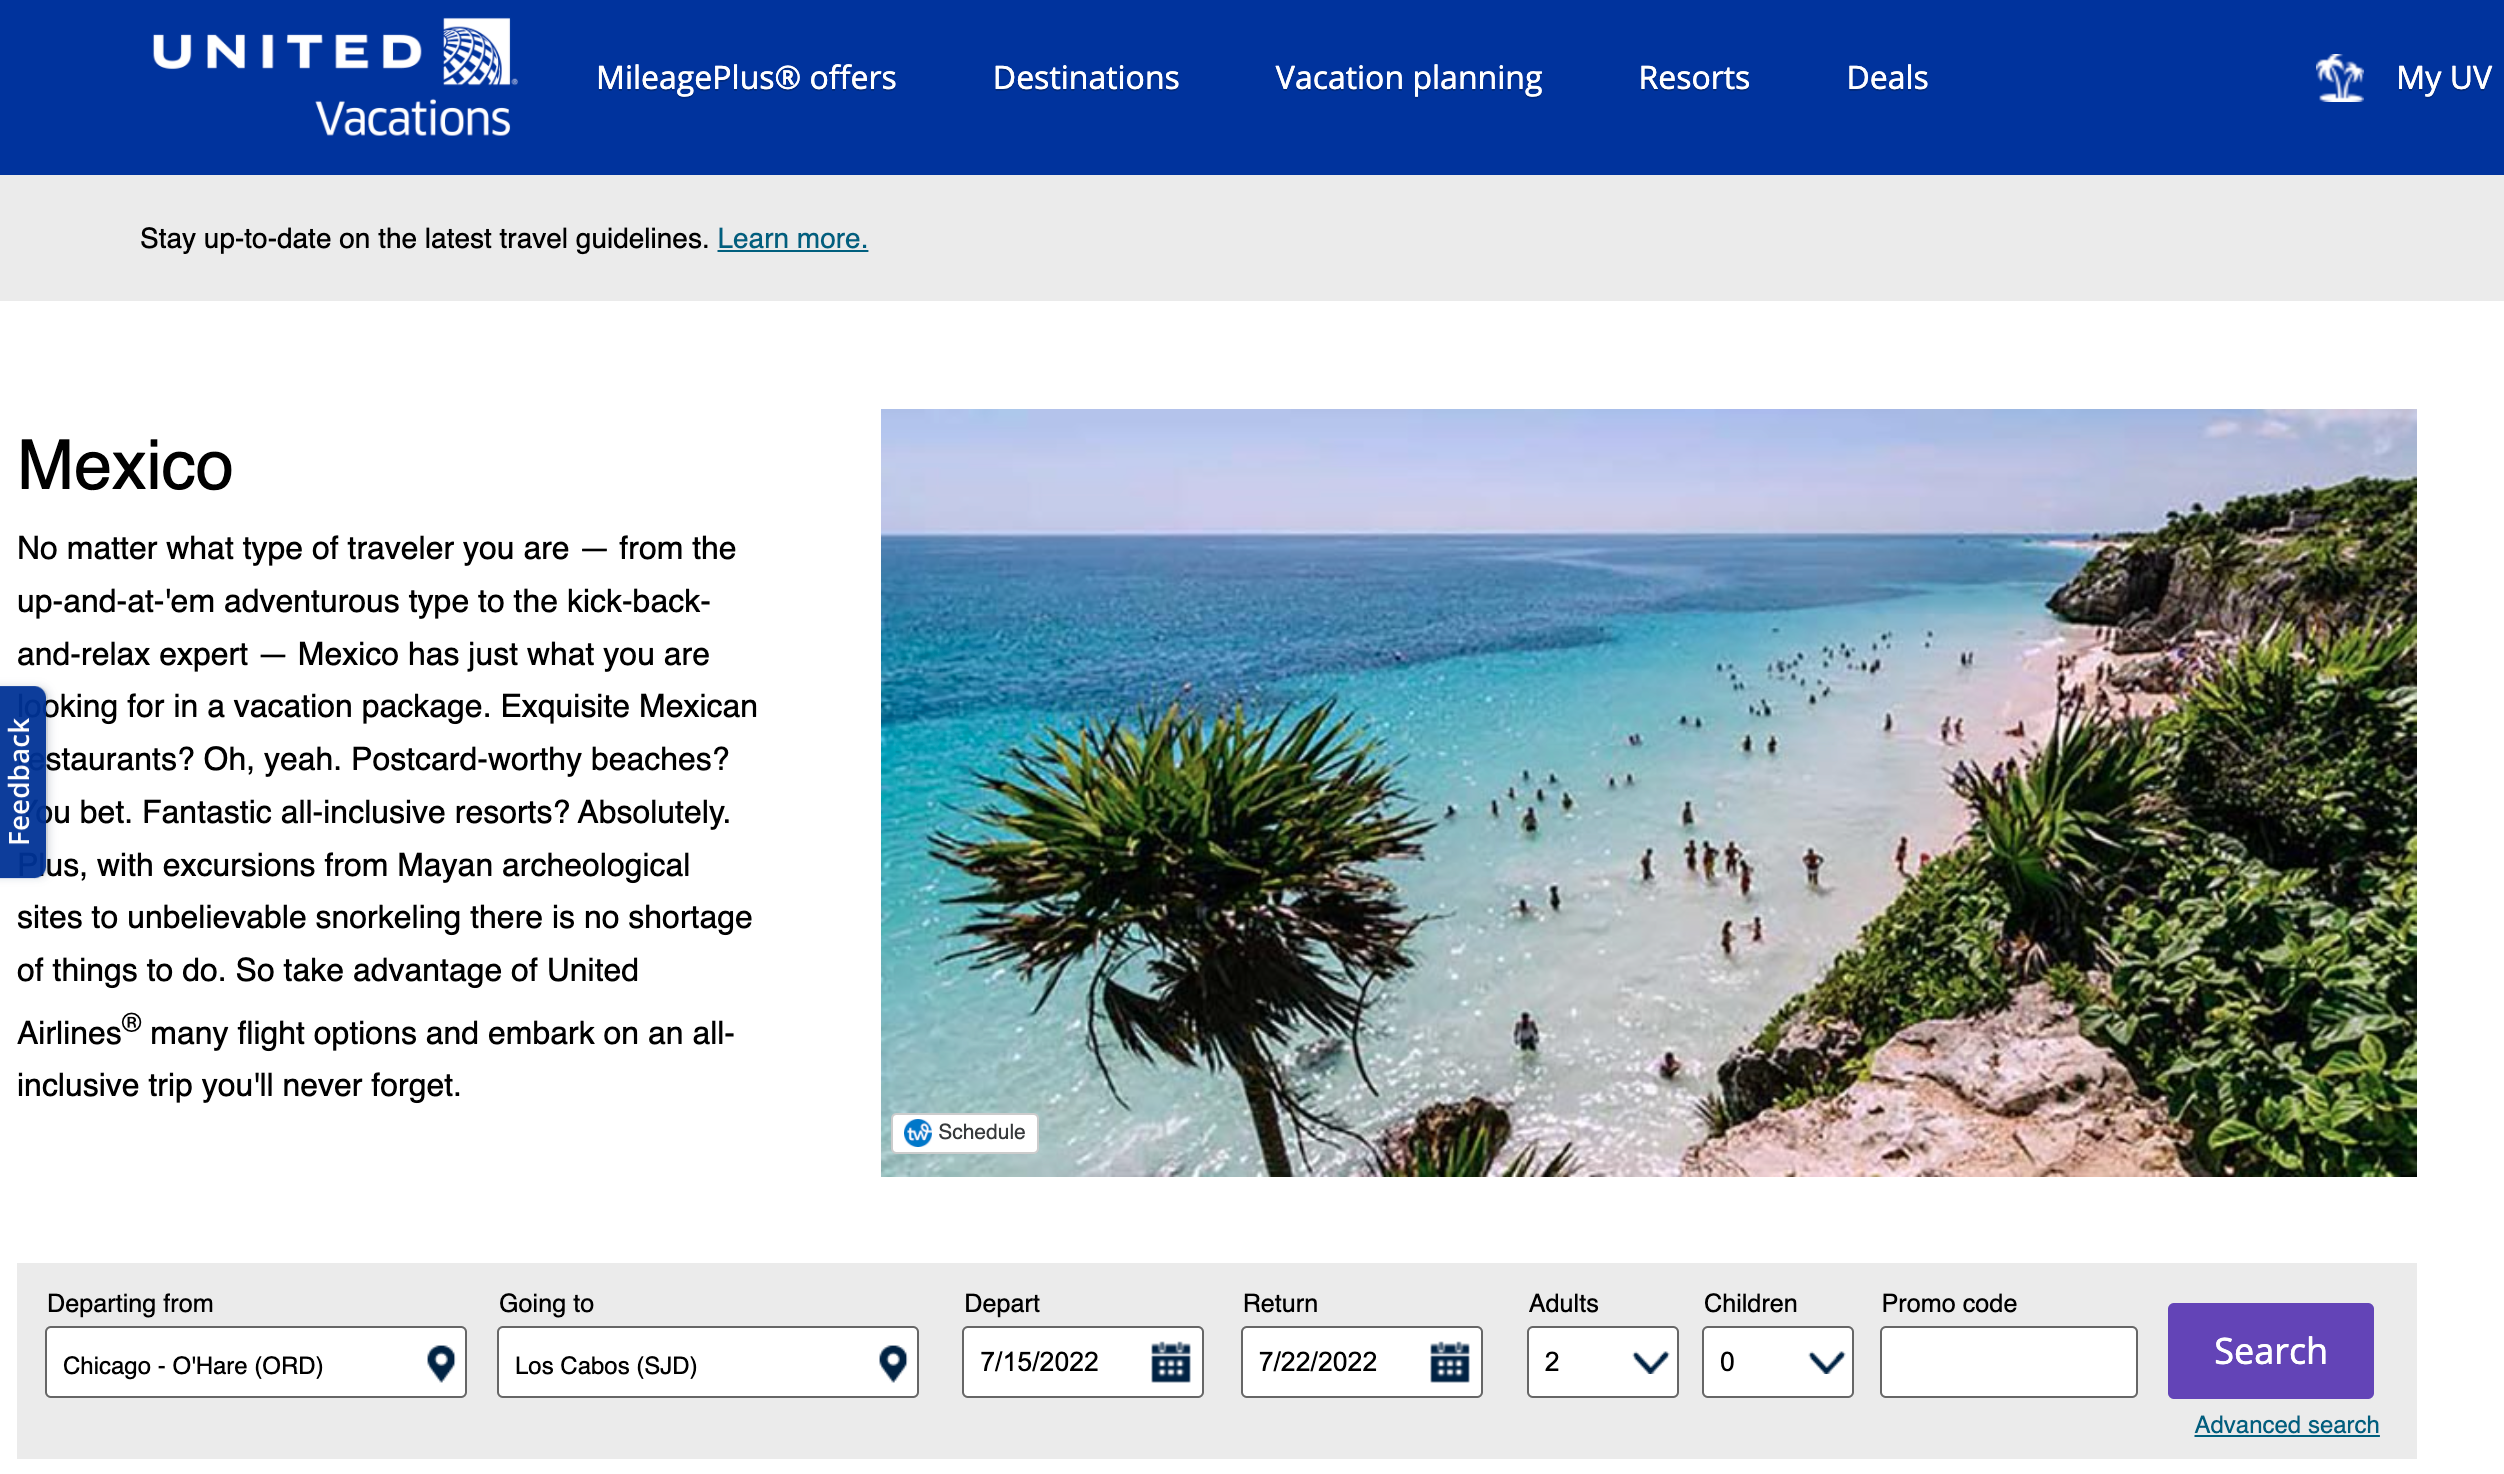Click the palm tree My UV icon
Viewport: 2504px width, 1474px height.
coord(2340,78)
